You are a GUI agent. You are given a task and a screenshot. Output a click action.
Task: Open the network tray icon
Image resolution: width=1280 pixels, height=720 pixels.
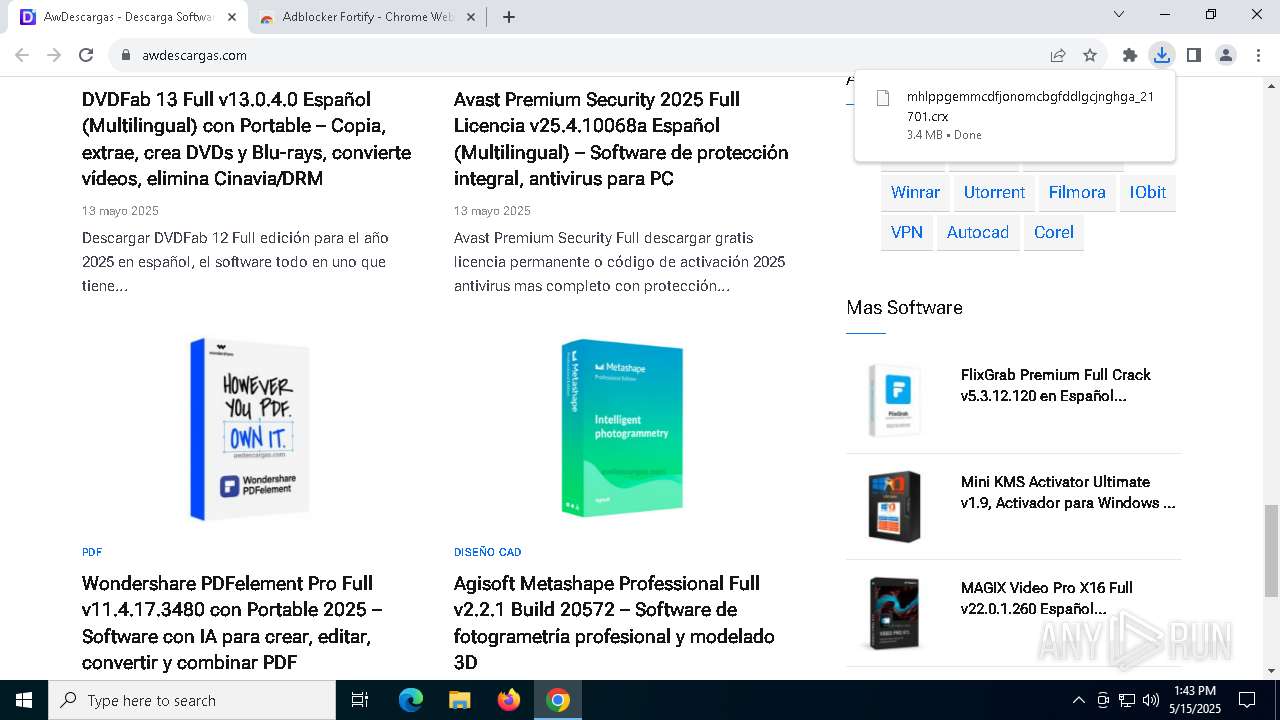[1127, 700]
